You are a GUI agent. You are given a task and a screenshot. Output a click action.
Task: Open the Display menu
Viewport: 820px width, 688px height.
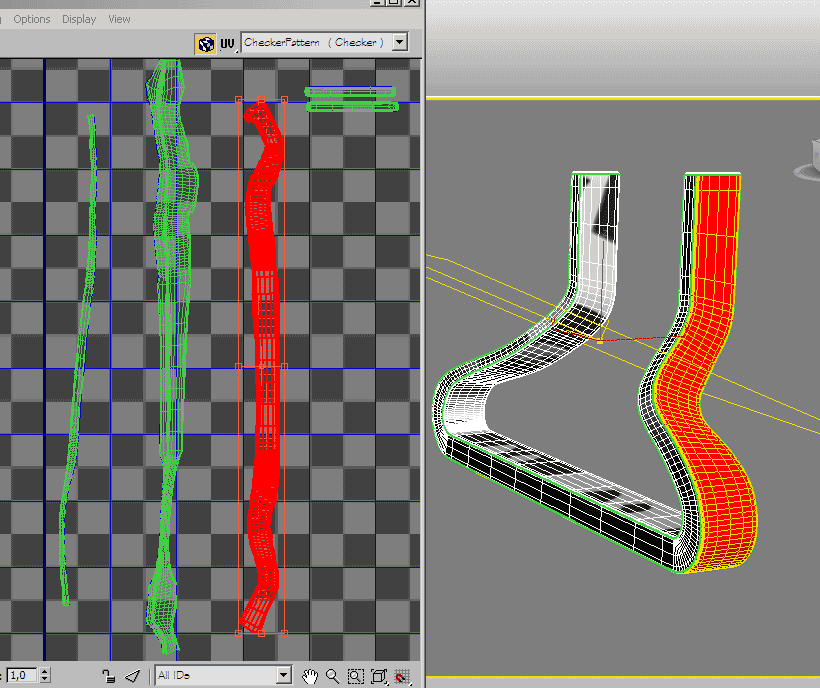click(x=79, y=19)
